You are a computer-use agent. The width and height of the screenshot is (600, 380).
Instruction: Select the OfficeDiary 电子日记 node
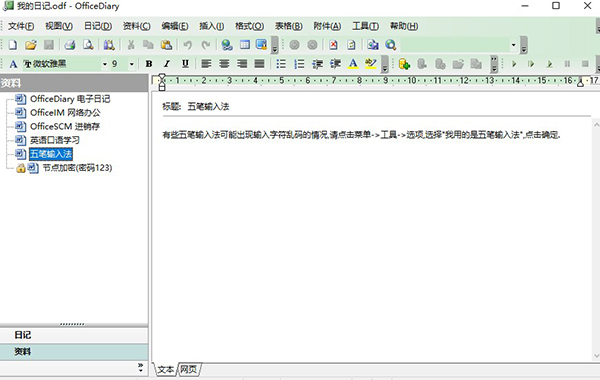(x=70, y=99)
